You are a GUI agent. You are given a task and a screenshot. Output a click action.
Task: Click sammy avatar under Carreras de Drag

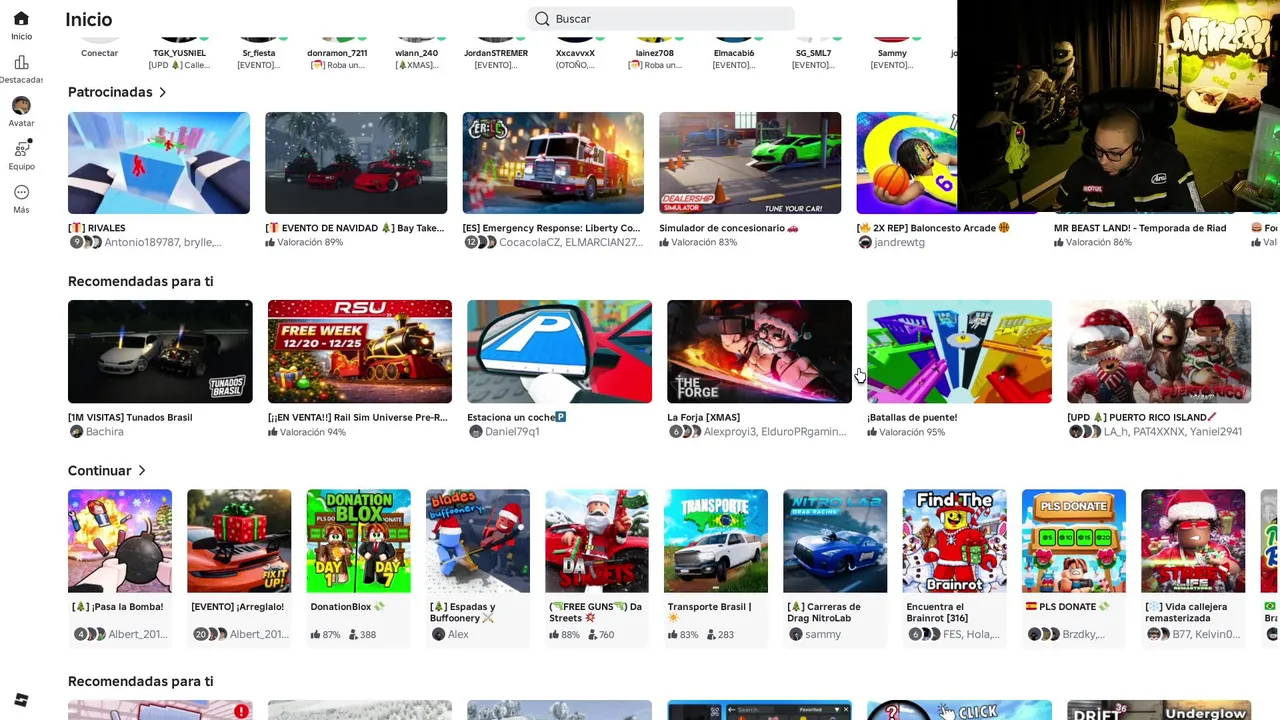point(795,634)
